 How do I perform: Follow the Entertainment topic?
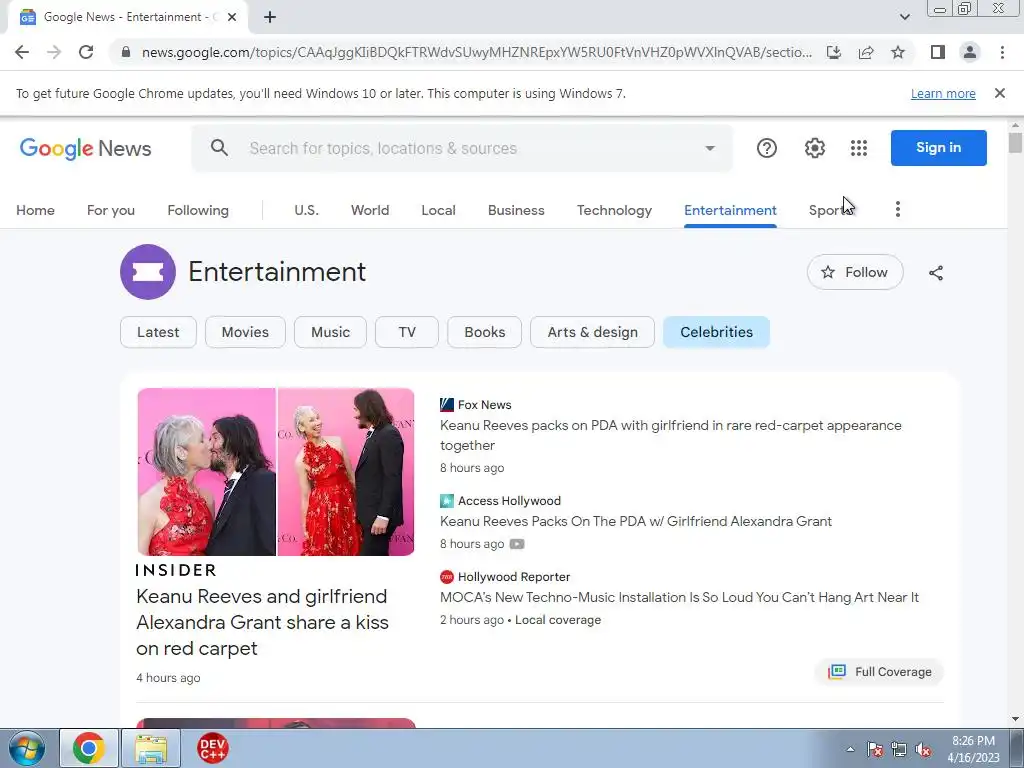click(x=855, y=272)
